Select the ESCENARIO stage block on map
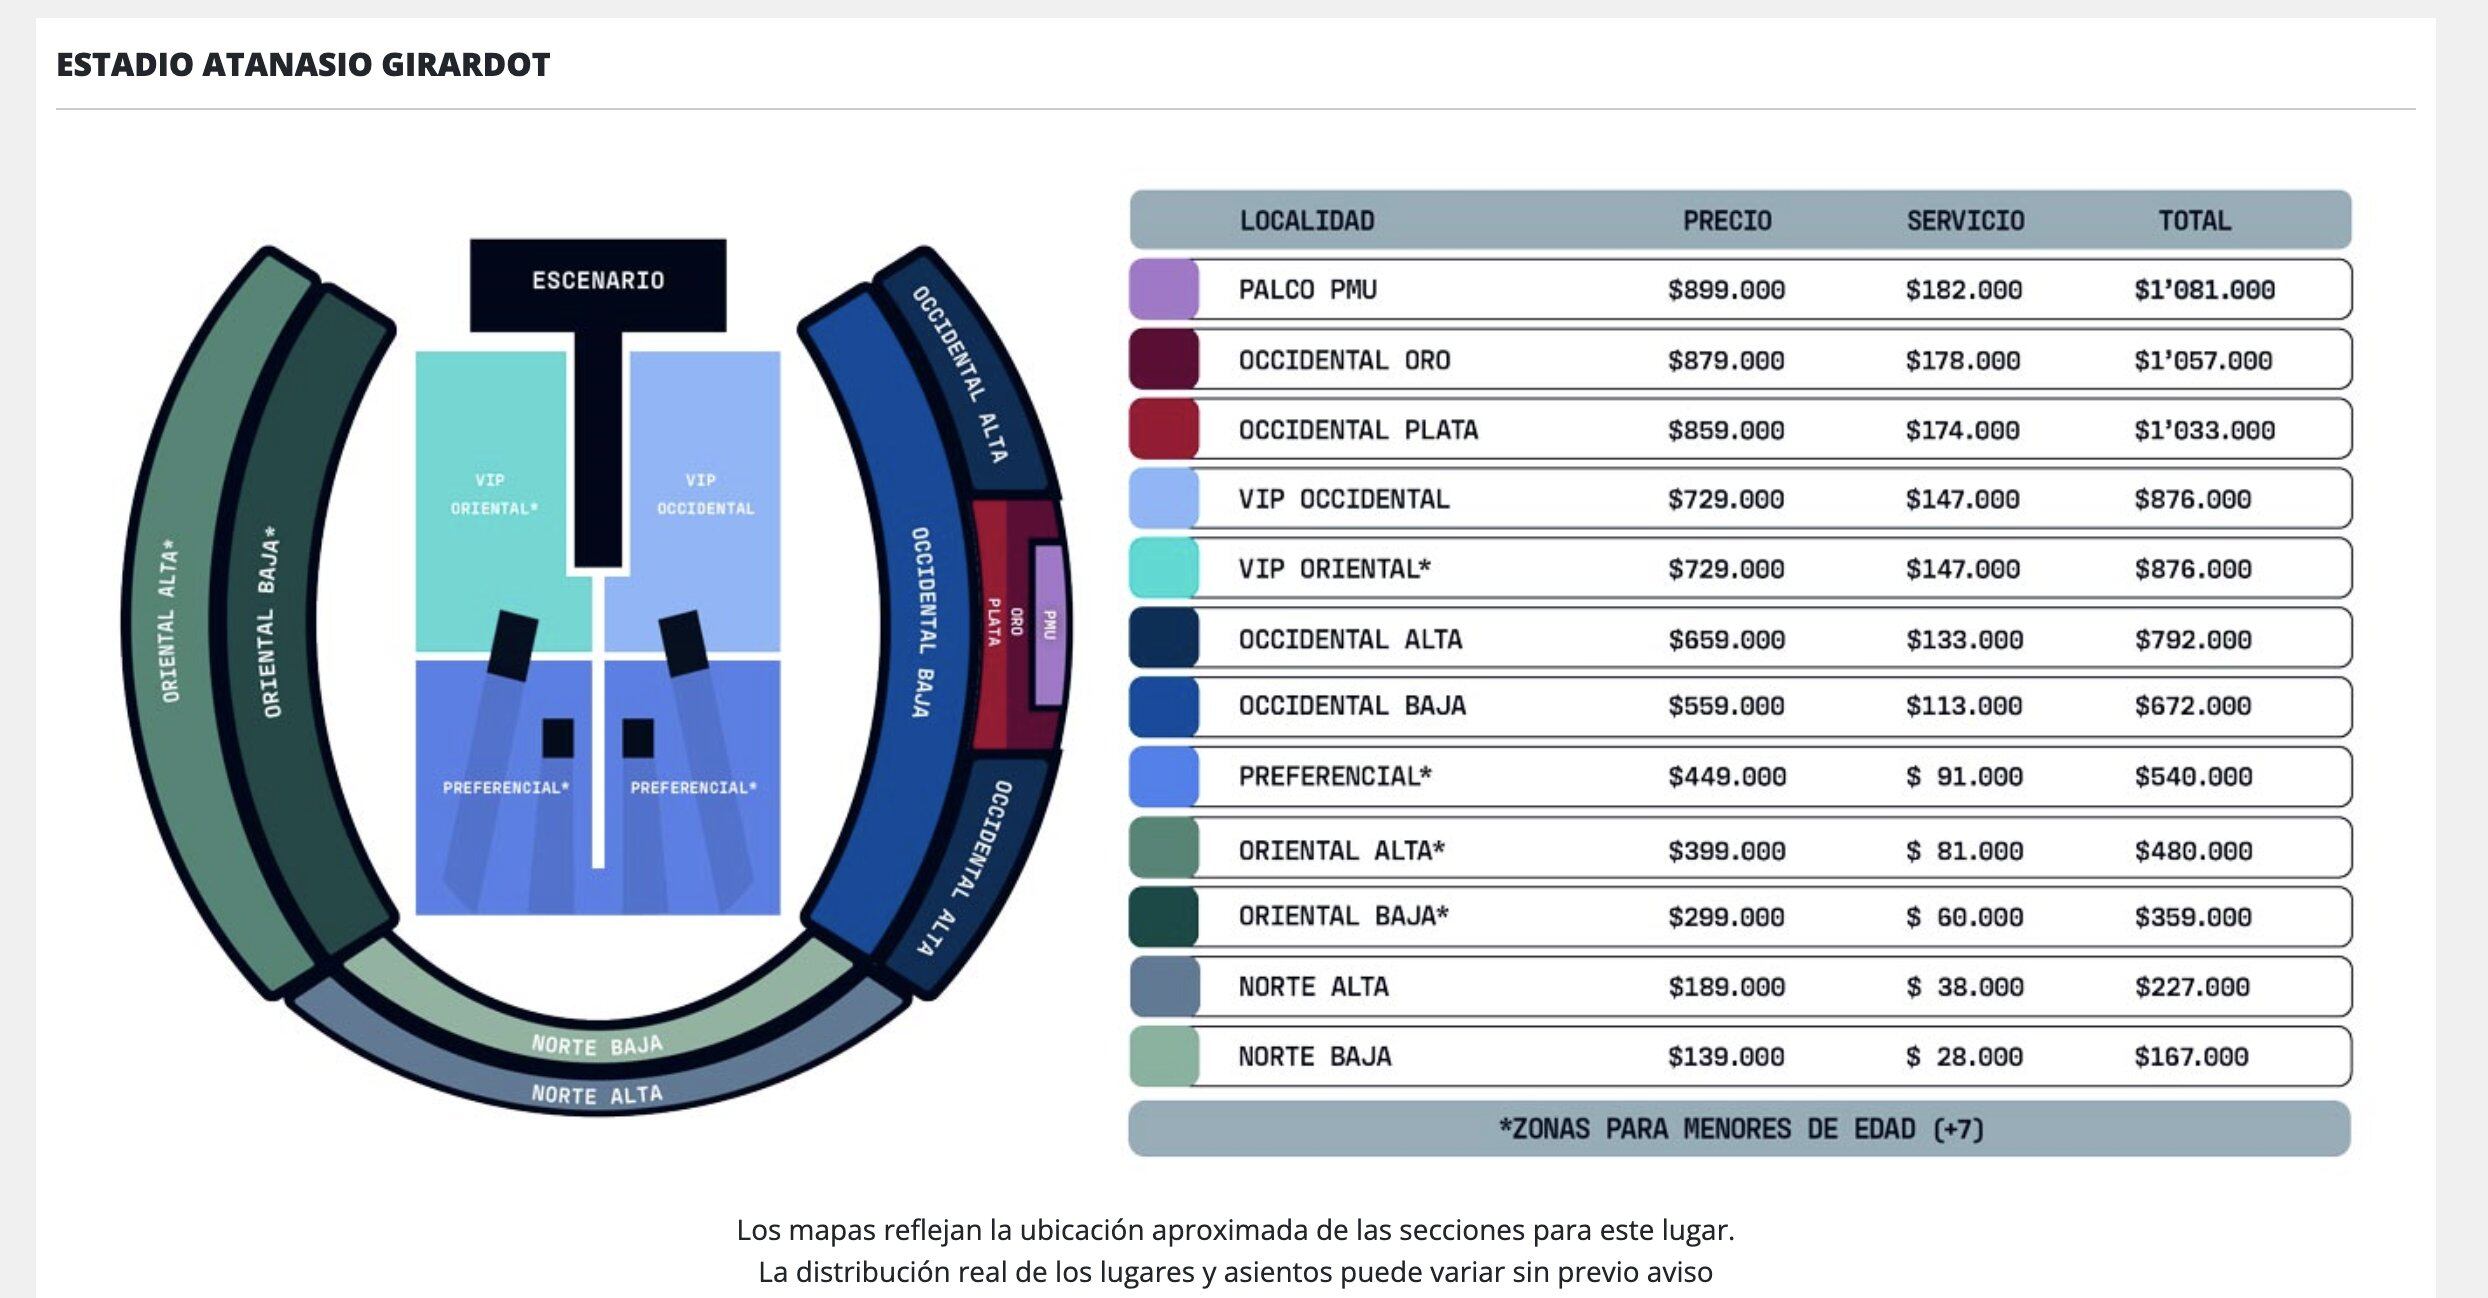This screenshot has height=1298, width=2488. [598, 282]
